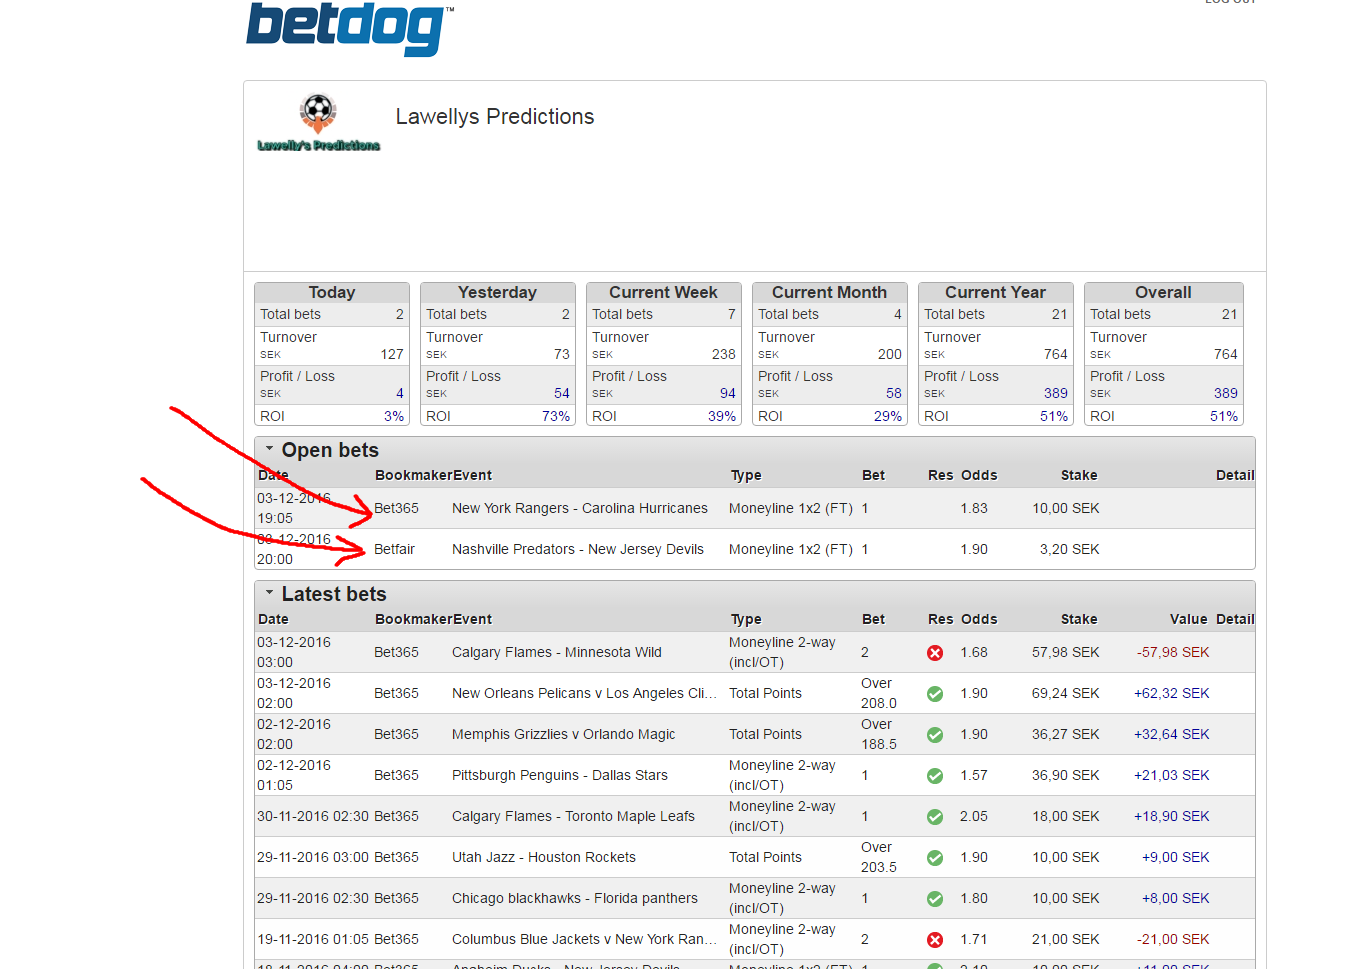1359x969 pixels.
Task: Select the Current Year stats header
Action: (x=996, y=292)
